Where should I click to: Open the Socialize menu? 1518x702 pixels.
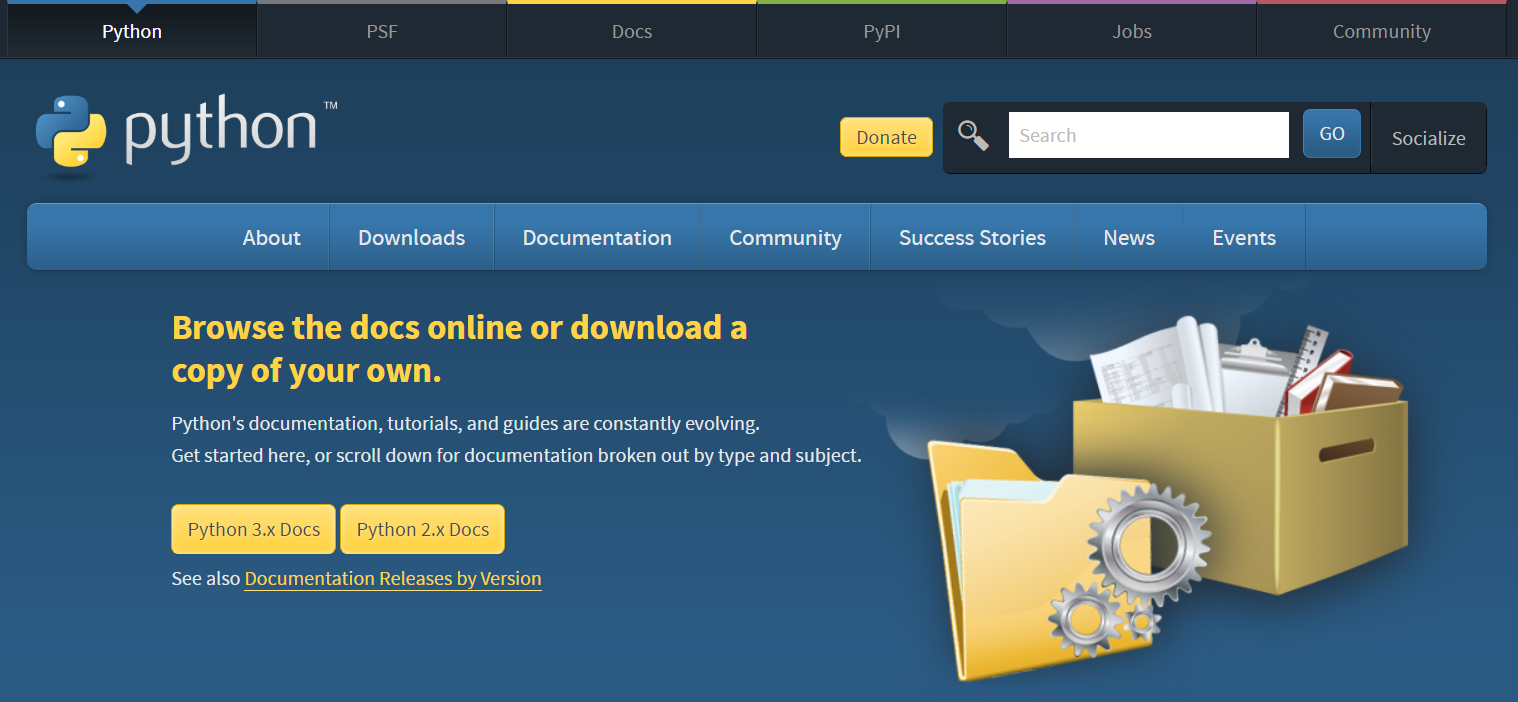1428,138
